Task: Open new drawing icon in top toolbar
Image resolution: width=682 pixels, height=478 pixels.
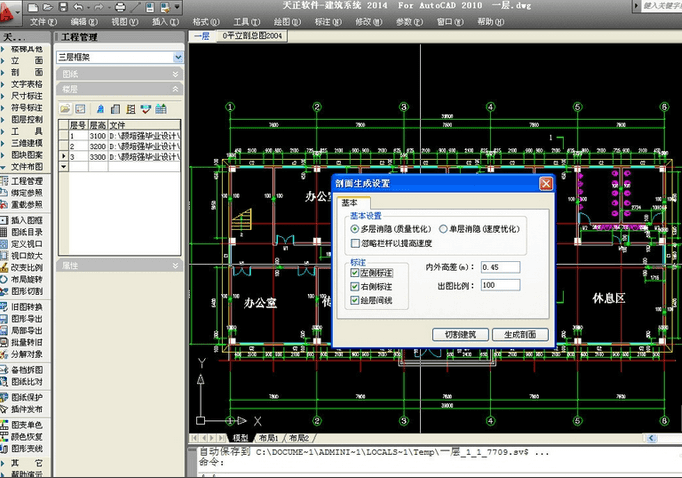Action: click(x=33, y=7)
